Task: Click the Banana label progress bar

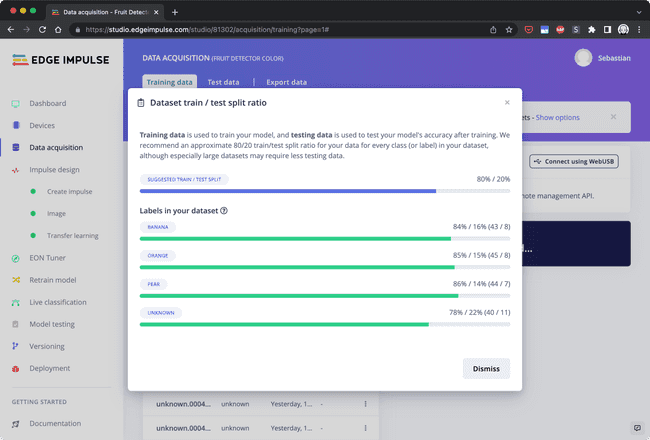Action: coord(325,239)
